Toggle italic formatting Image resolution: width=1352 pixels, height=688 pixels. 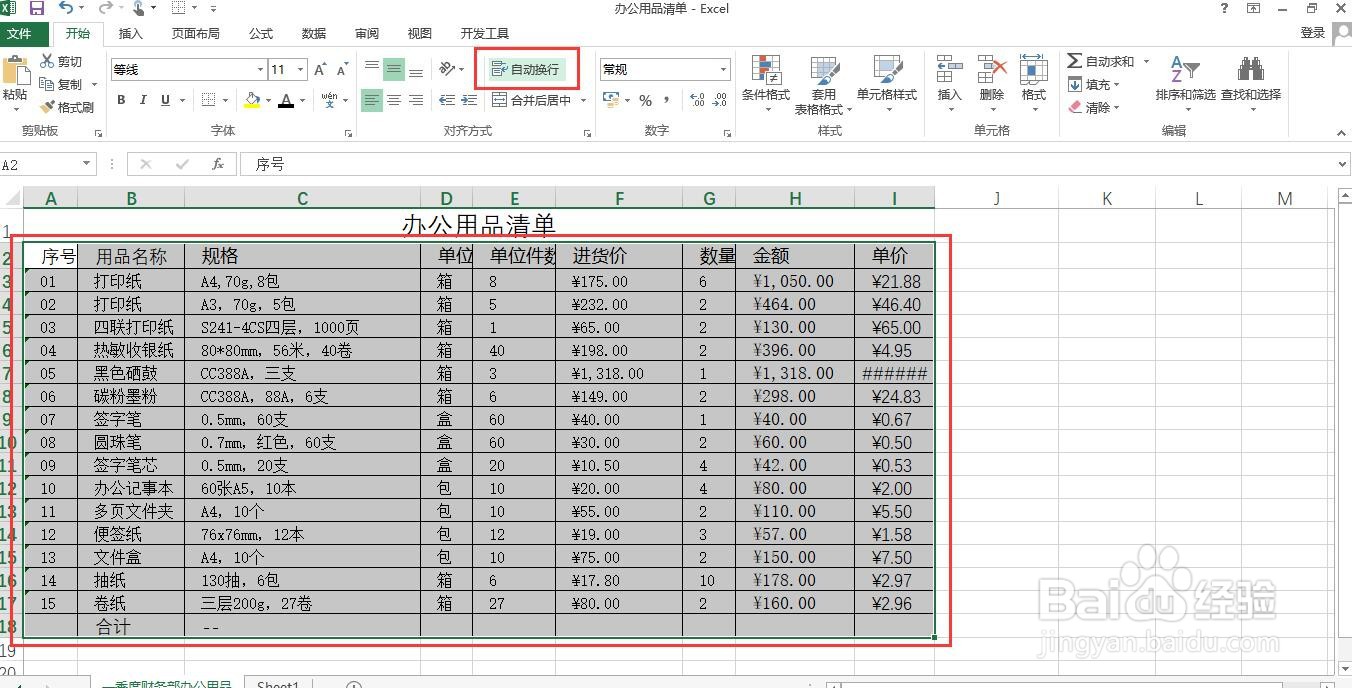pyautogui.click(x=143, y=100)
